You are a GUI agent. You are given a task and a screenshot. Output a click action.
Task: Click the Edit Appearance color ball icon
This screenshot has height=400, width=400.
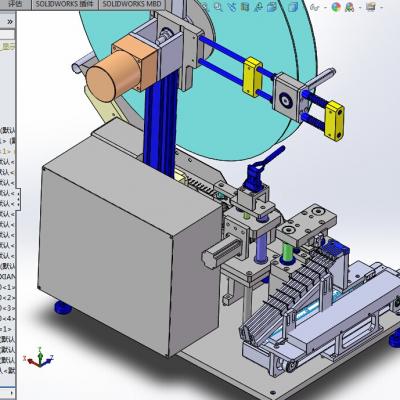(x=336, y=7)
